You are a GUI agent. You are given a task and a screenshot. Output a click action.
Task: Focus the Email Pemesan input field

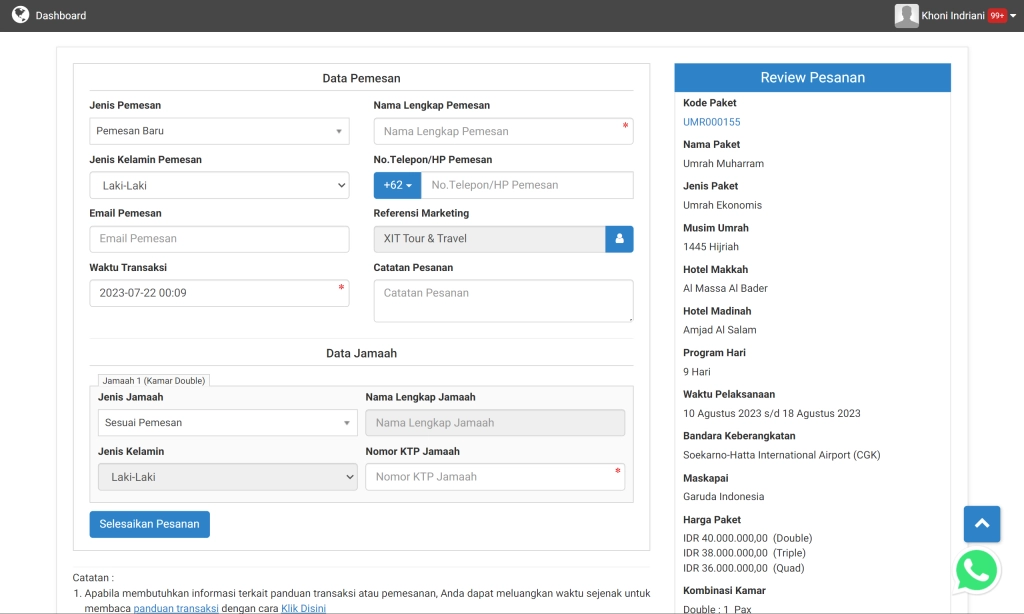coord(219,239)
